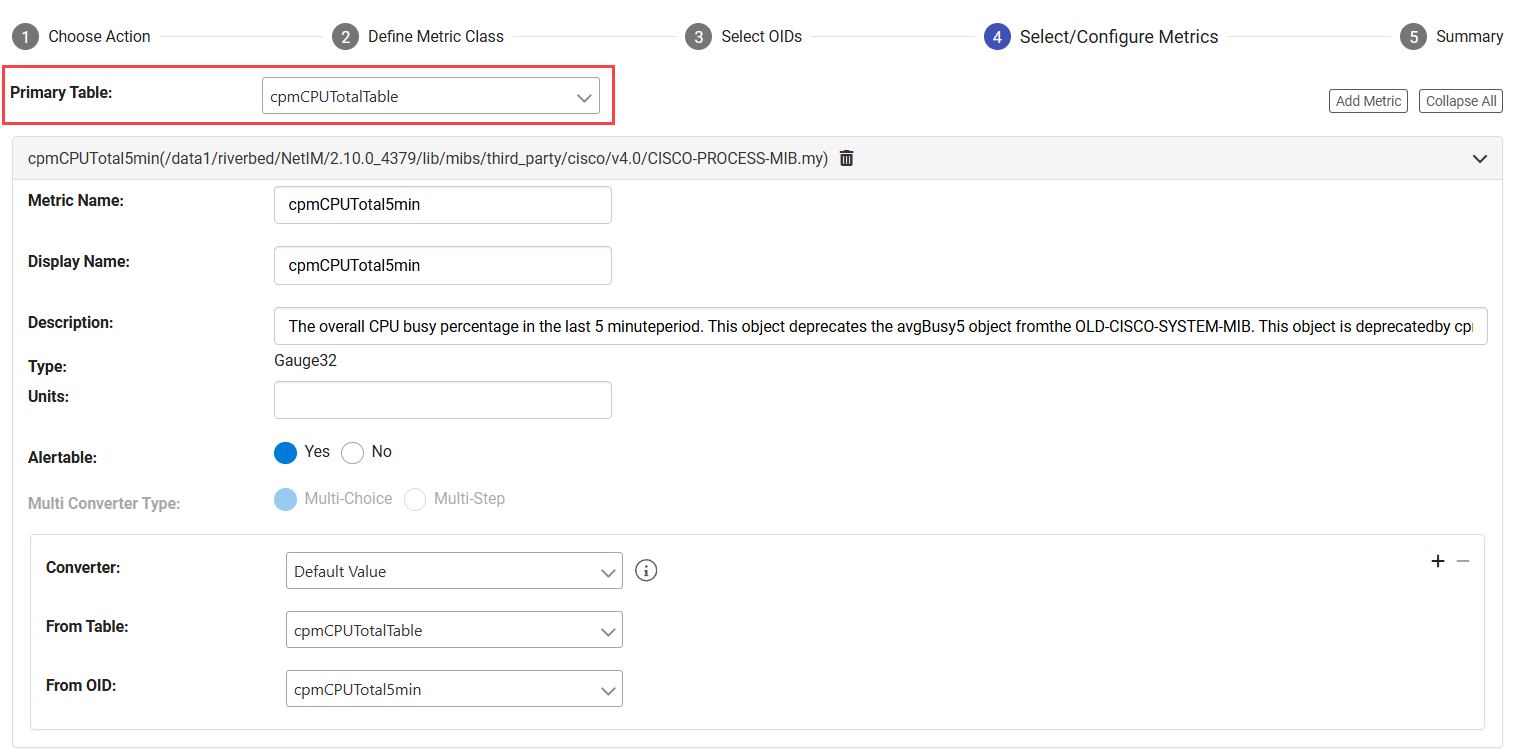Click the converter info icon

(646, 571)
